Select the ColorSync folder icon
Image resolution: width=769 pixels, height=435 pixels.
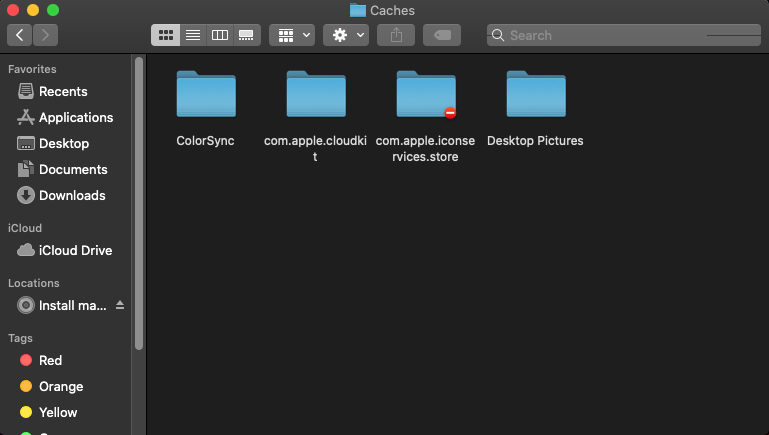tap(206, 94)
